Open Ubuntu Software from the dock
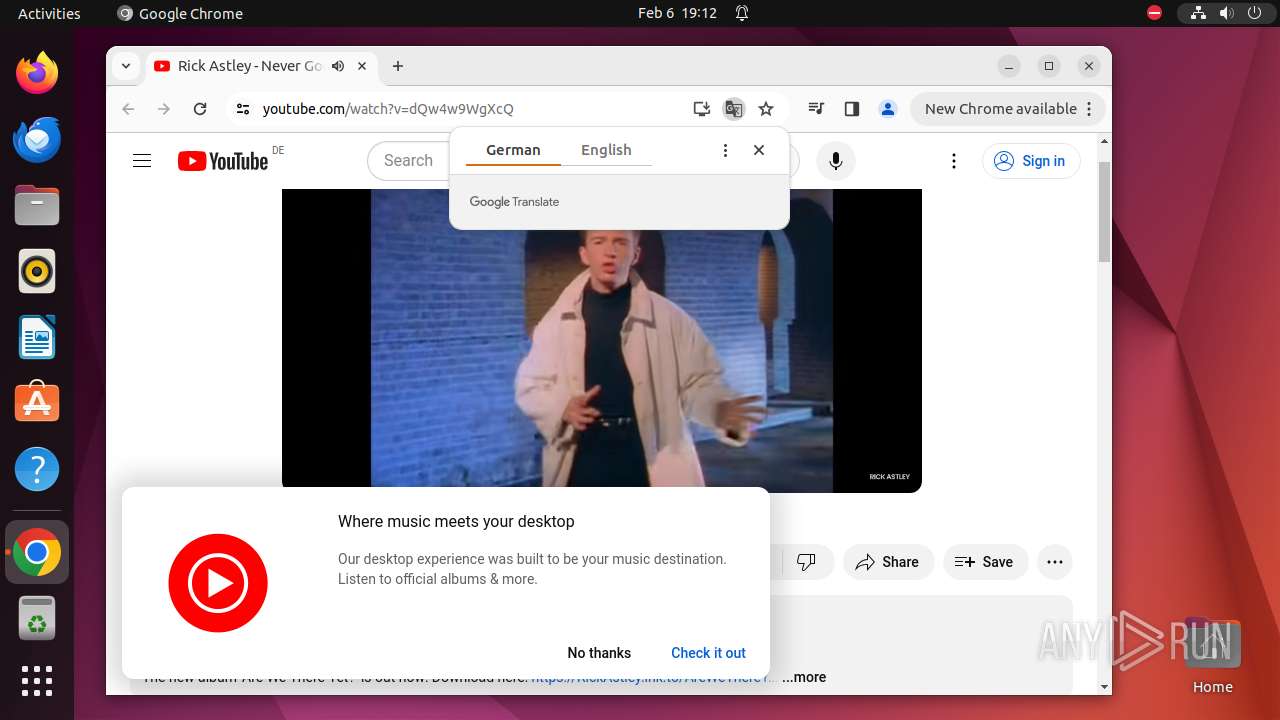Image resolution: width=1280 pixels, height=720 pixels. pyautogui.click(x=37, y=403)
